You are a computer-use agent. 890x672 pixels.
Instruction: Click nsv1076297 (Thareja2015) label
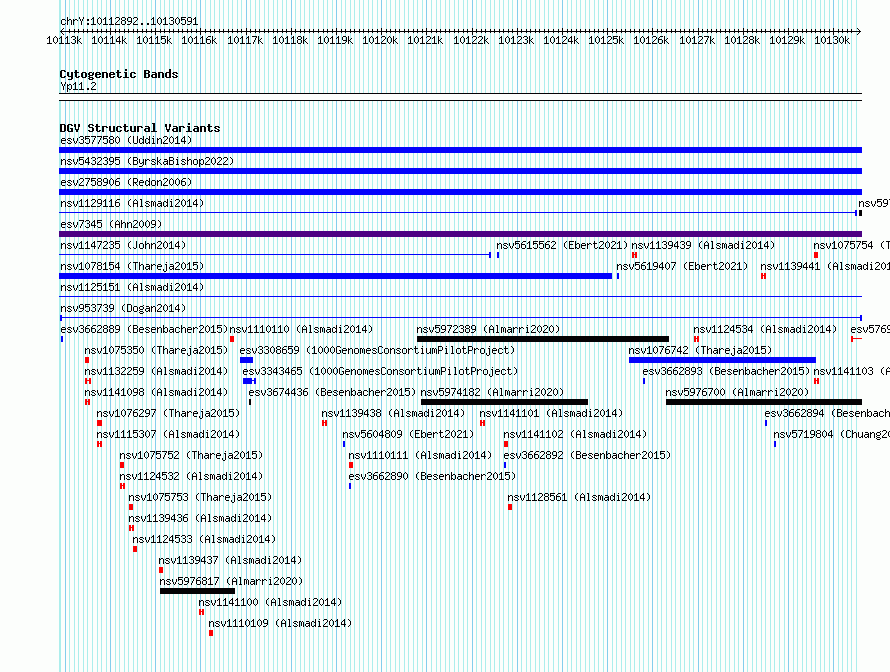[168, 413]
